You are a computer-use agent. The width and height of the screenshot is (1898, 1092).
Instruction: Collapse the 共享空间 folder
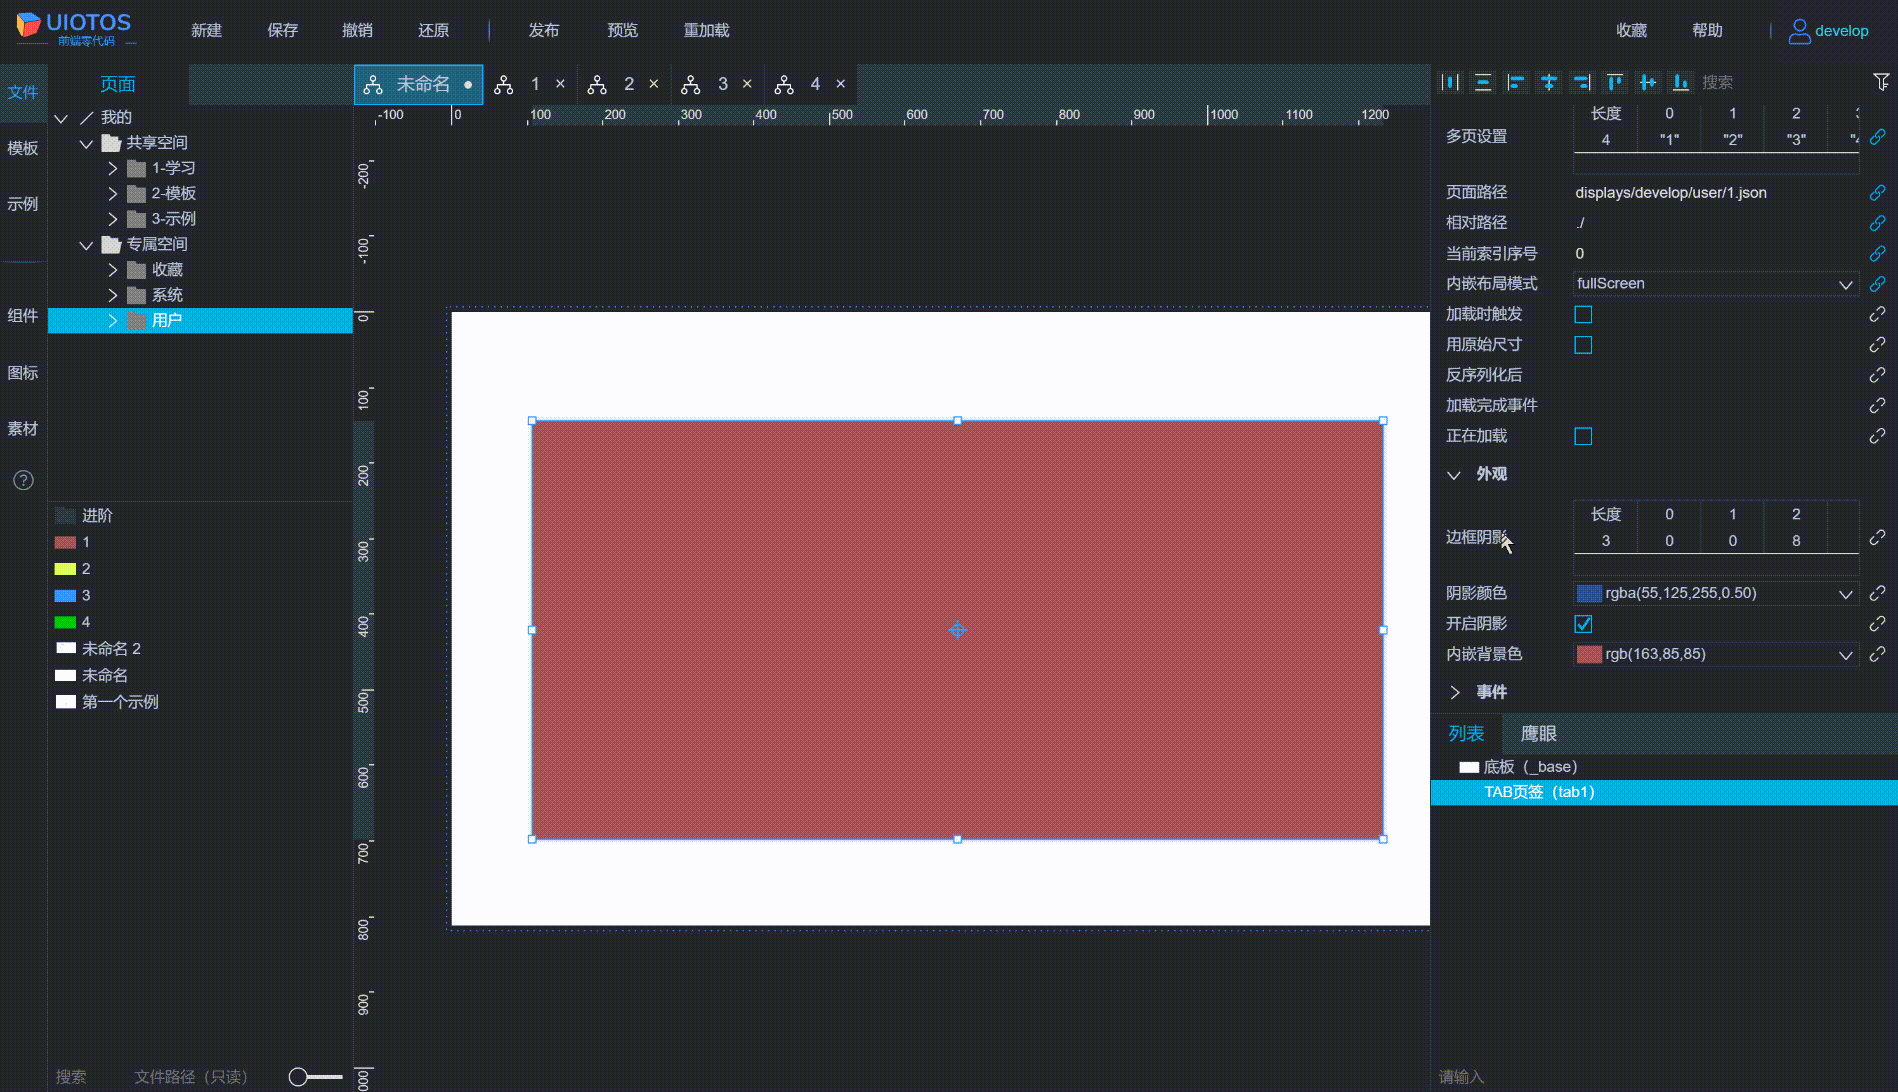(x=87, y=143)
